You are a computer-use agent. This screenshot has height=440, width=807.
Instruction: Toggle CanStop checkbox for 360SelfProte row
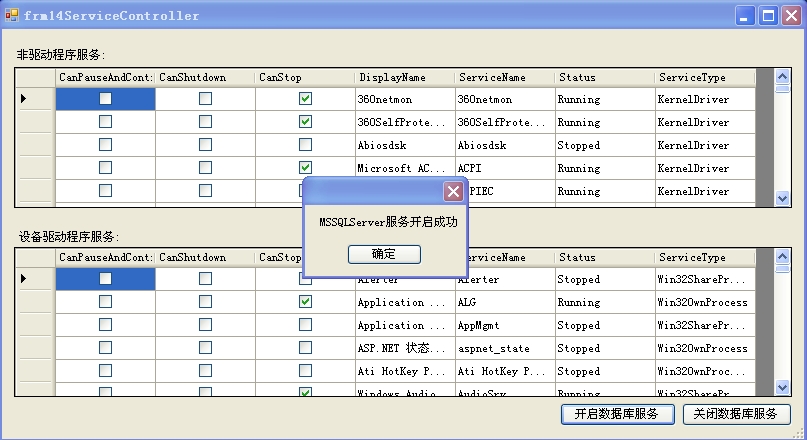(x=305, y=121)
